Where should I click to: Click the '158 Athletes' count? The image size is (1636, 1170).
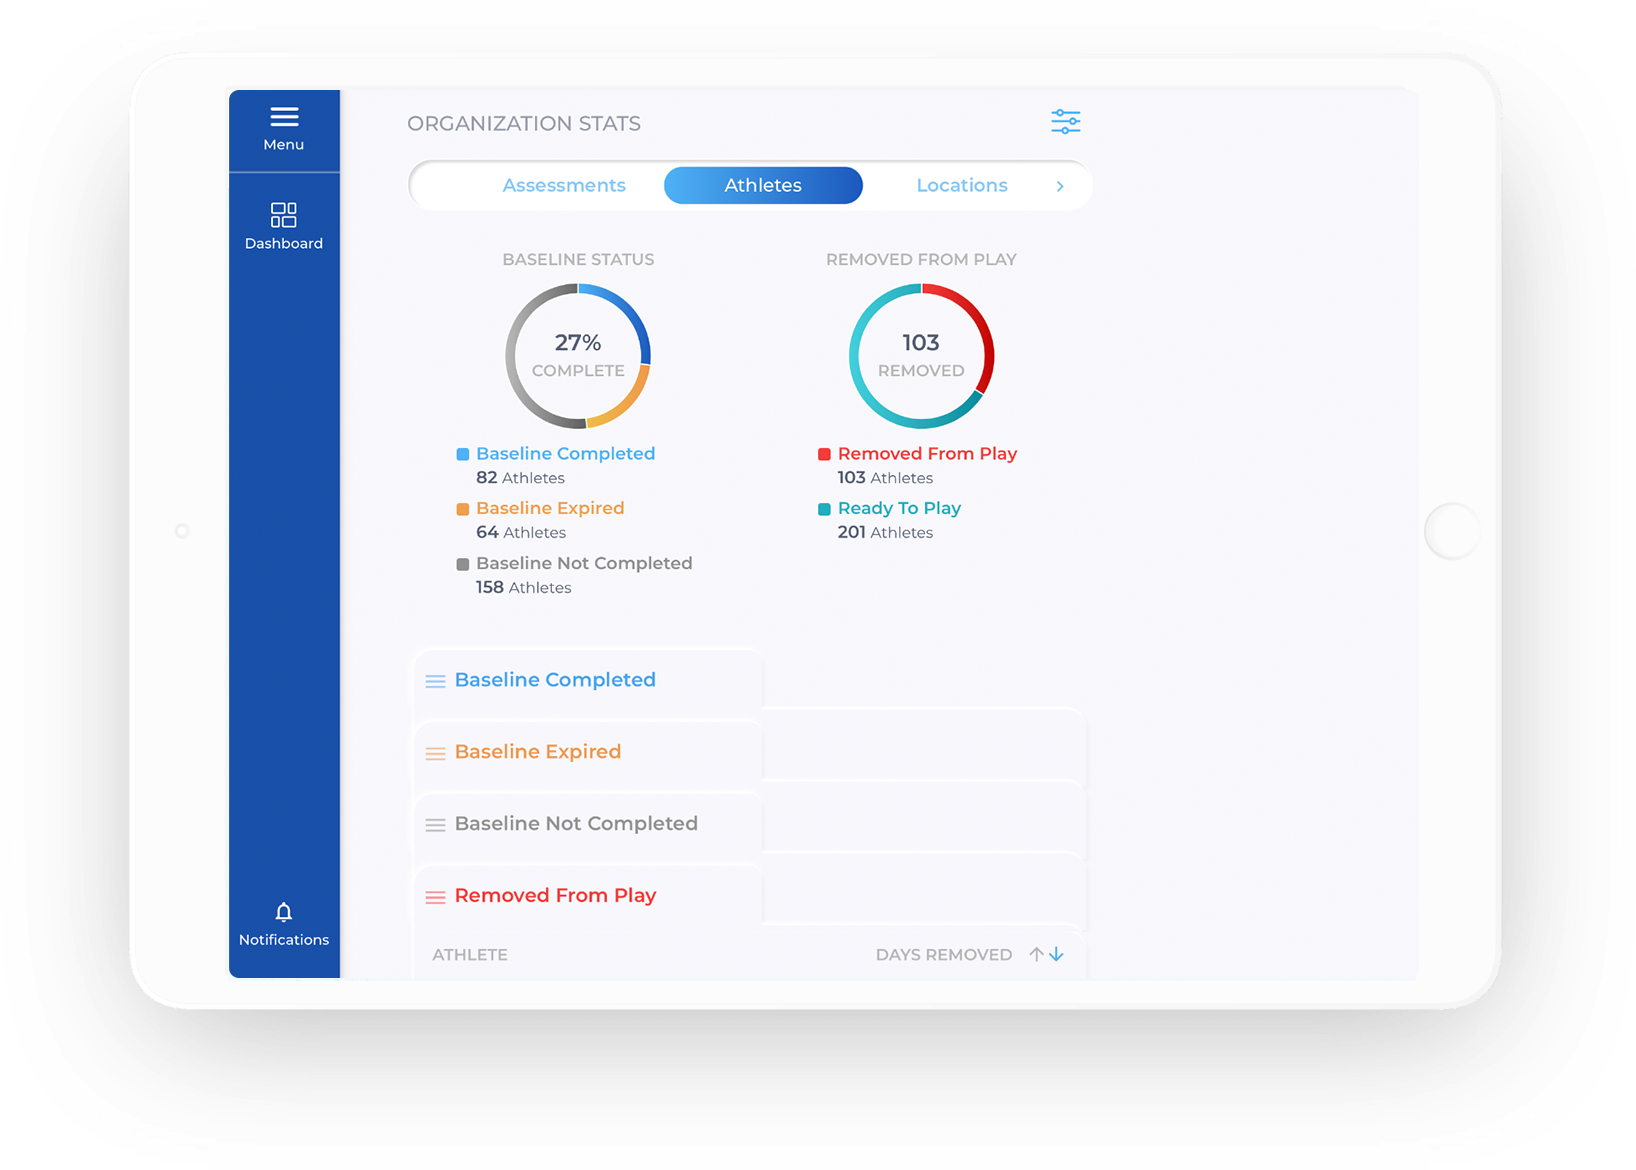524,588
